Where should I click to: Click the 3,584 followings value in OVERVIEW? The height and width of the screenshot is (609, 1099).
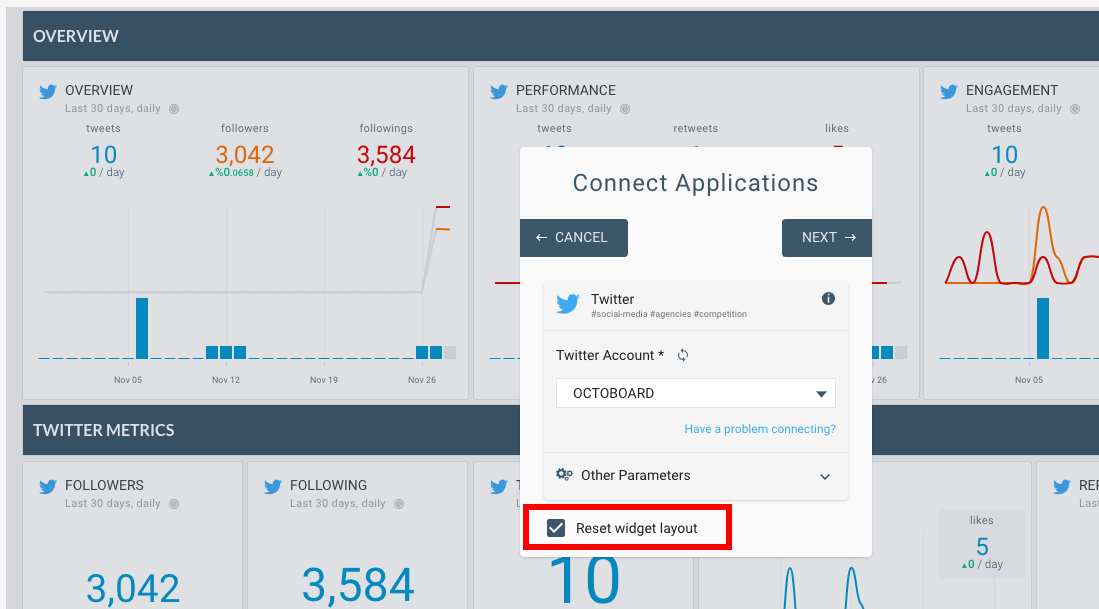(386, 154)
